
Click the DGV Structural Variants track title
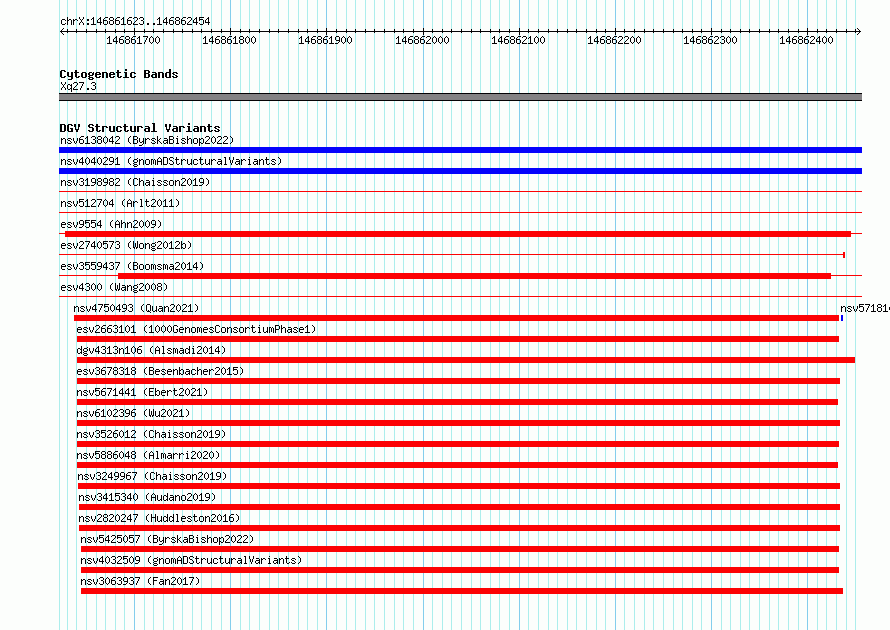pos(140,128)
